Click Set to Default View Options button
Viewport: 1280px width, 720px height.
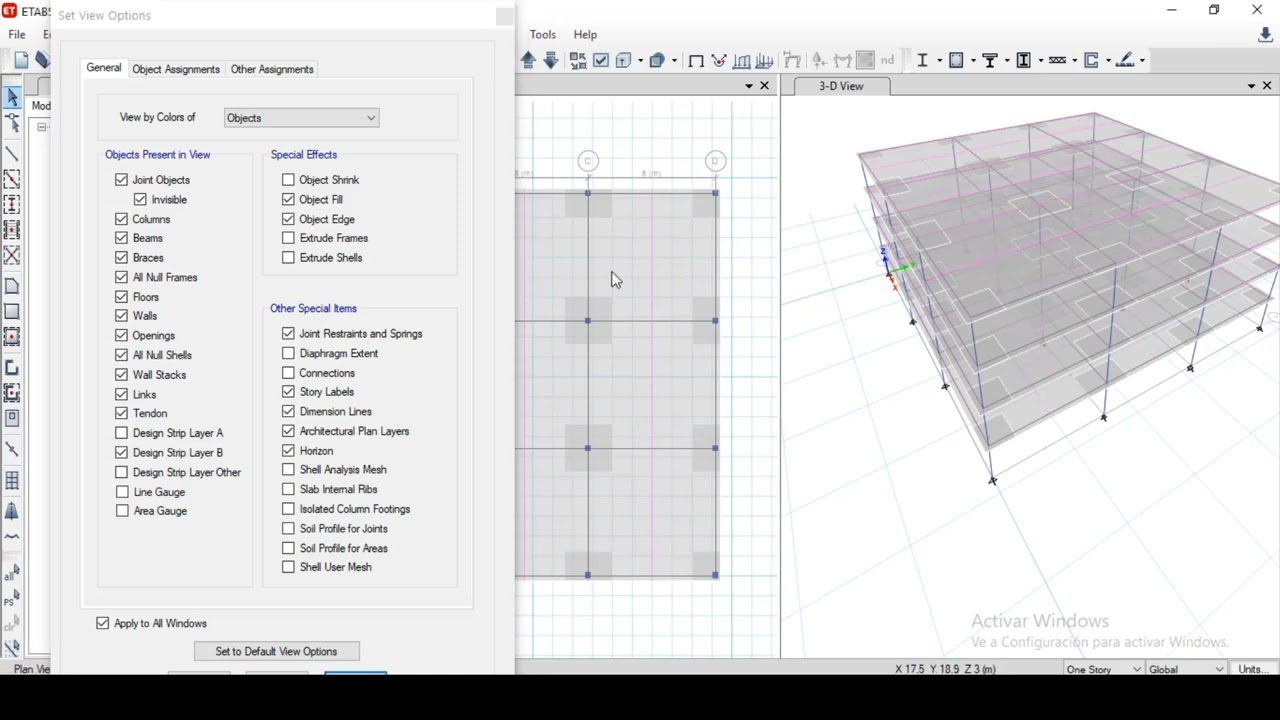point(277,652)
